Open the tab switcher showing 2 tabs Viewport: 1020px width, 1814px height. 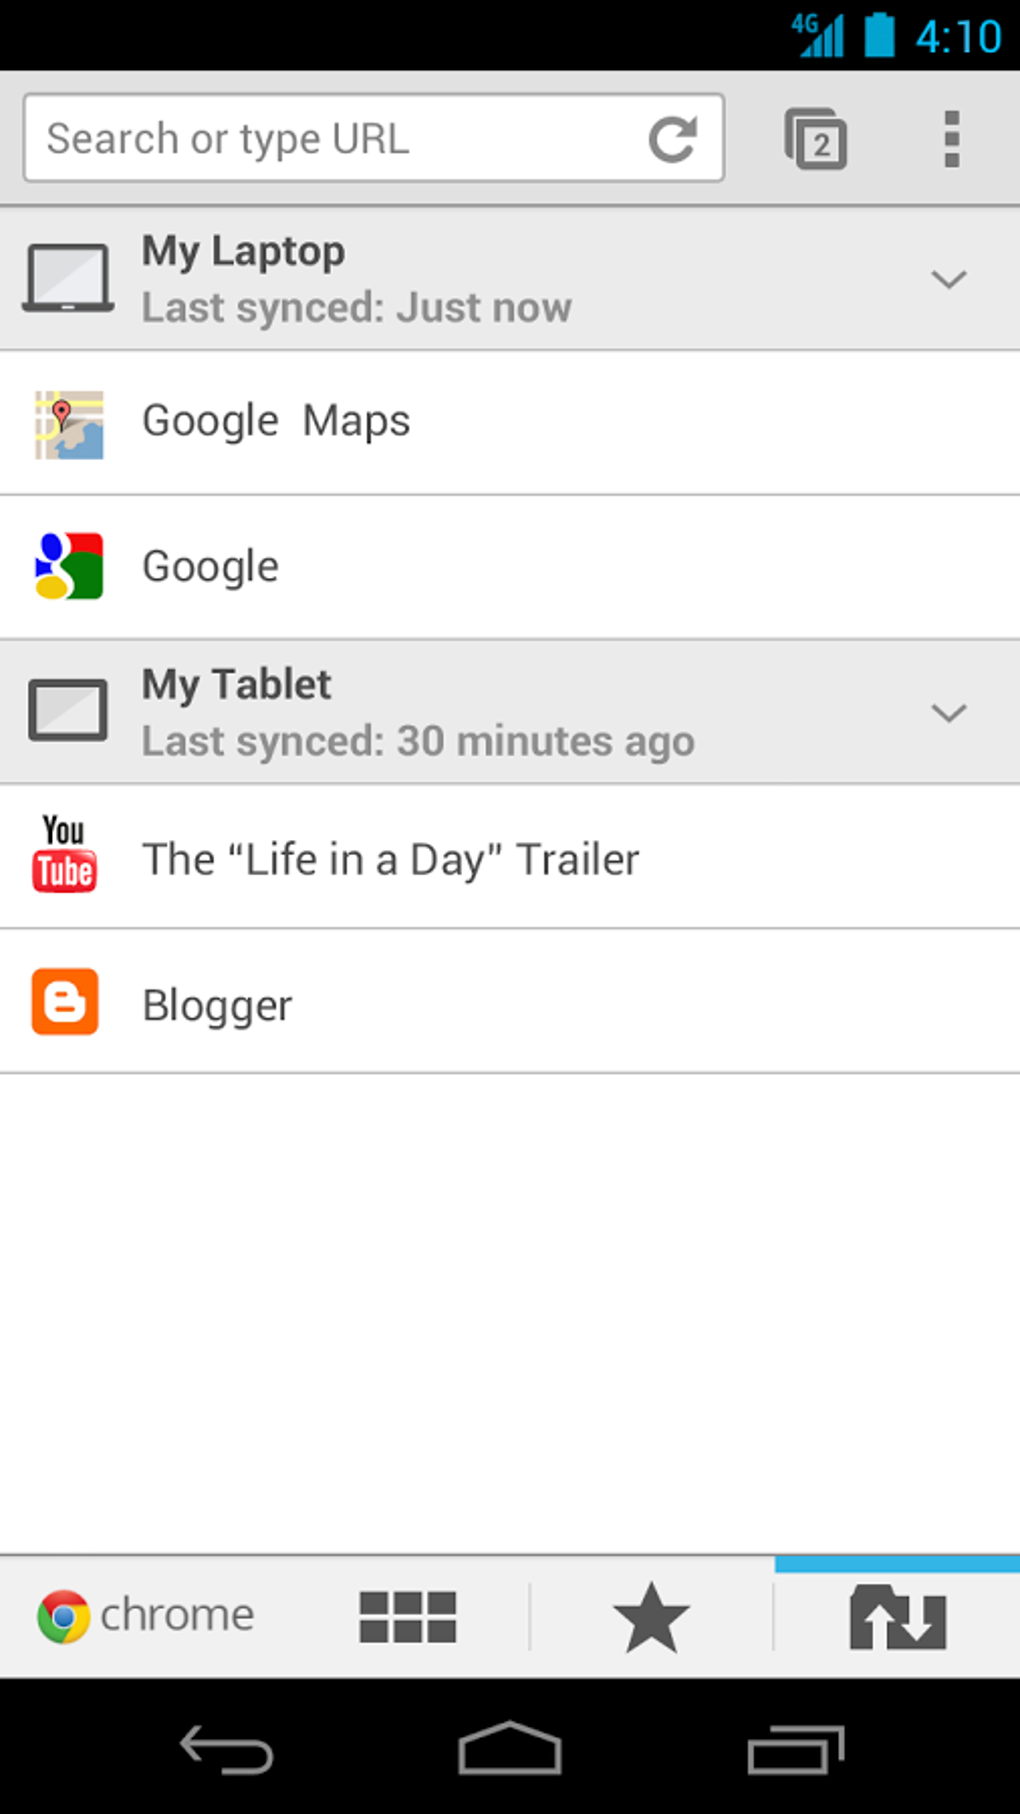[x=816, y=139]
